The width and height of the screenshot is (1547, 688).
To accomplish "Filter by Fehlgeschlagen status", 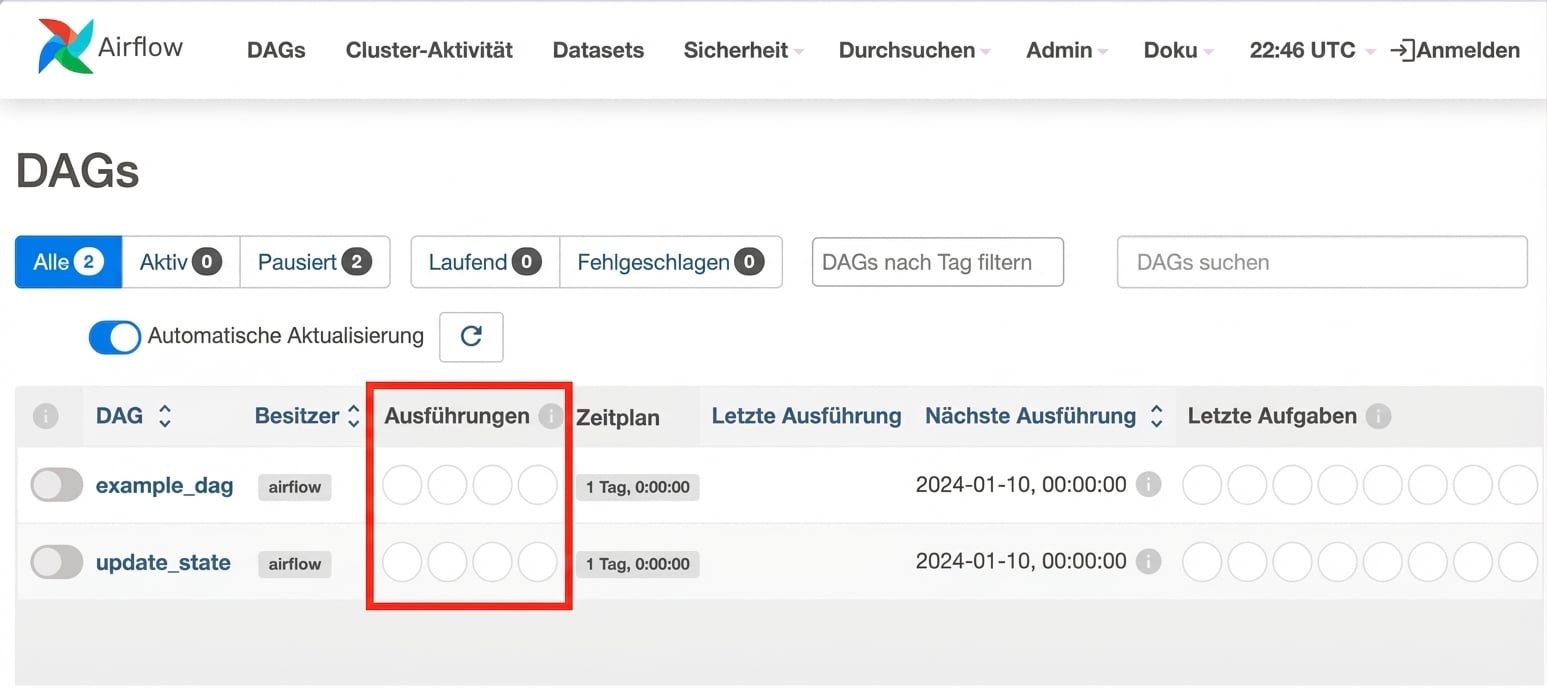I will [x=671, y=262].
